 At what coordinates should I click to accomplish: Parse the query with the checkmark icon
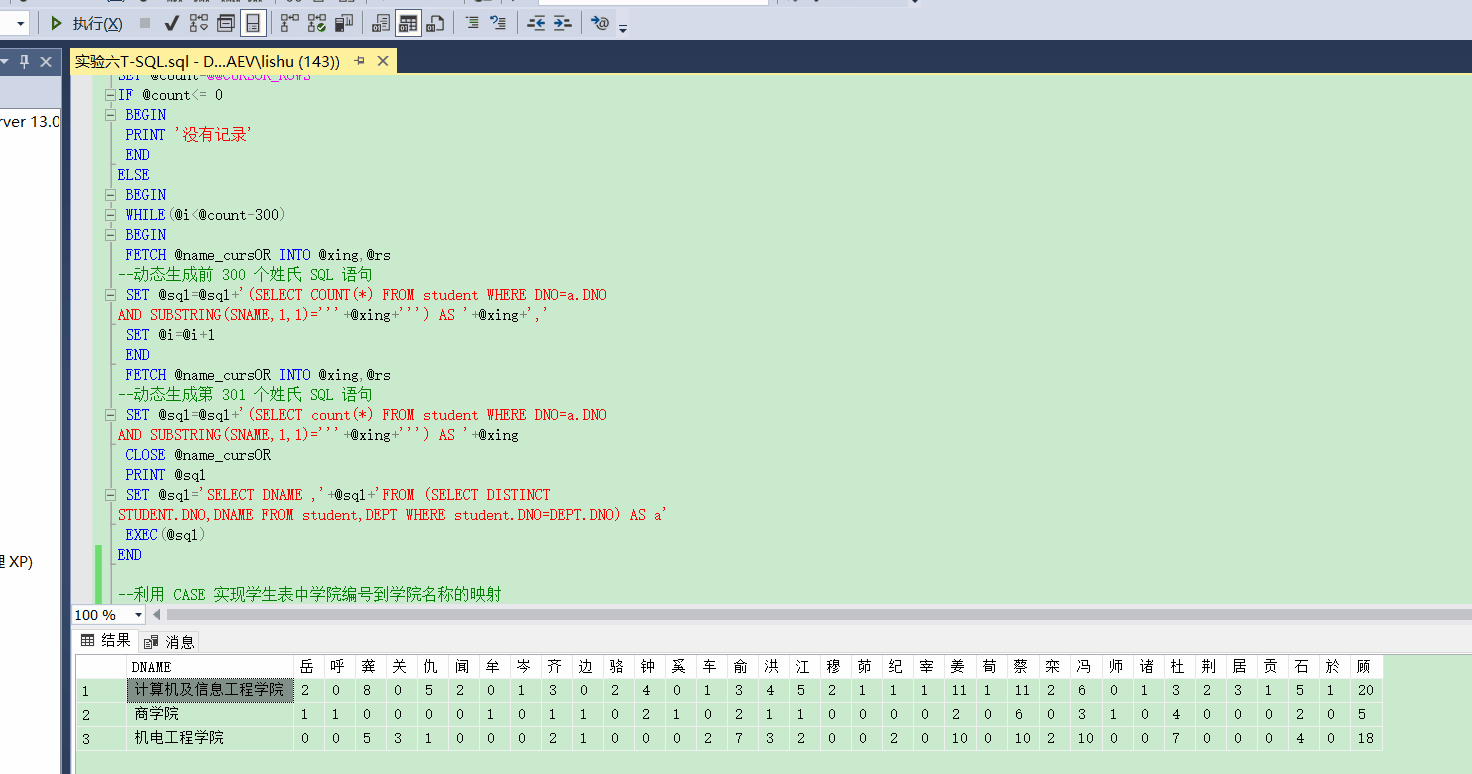click(x=171, y=23)
